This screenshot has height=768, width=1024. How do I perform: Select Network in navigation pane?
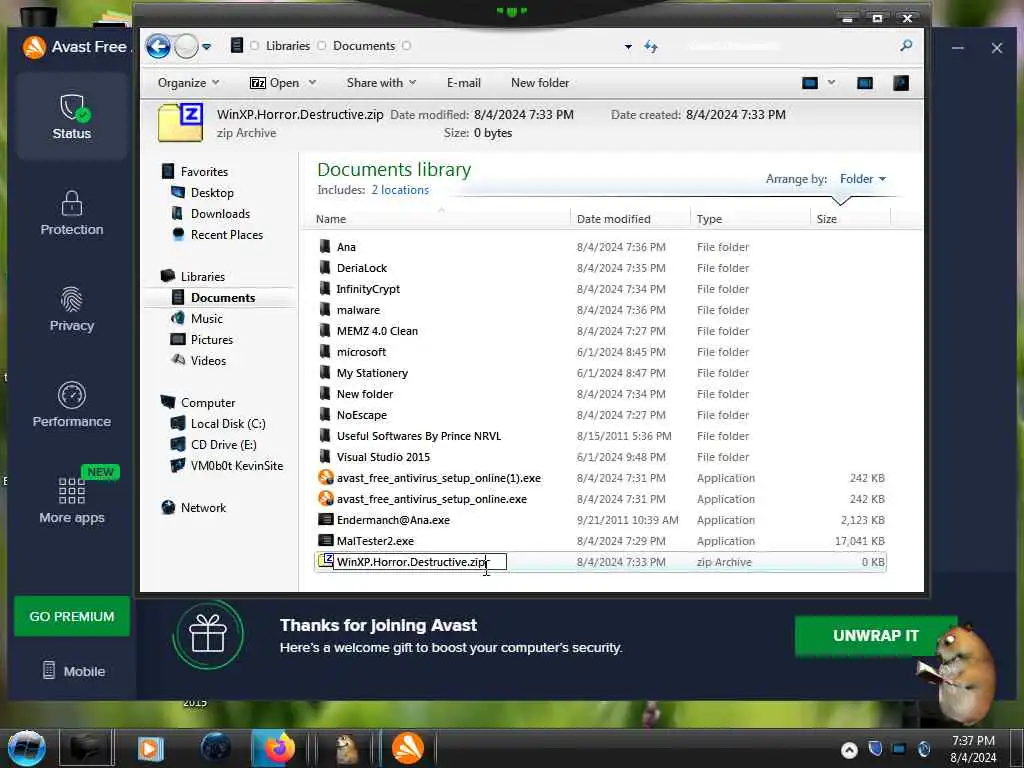[x=203, y=507]
